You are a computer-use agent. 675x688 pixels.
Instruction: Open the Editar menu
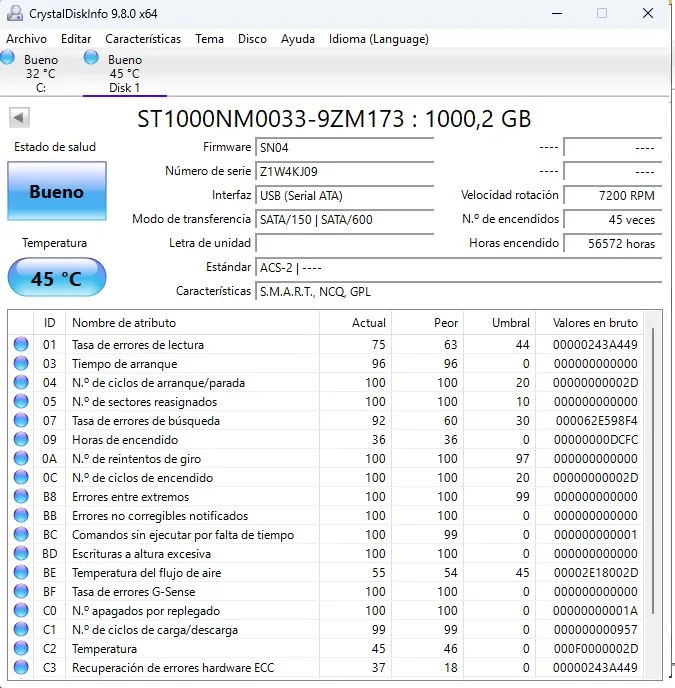click(76, 39)
